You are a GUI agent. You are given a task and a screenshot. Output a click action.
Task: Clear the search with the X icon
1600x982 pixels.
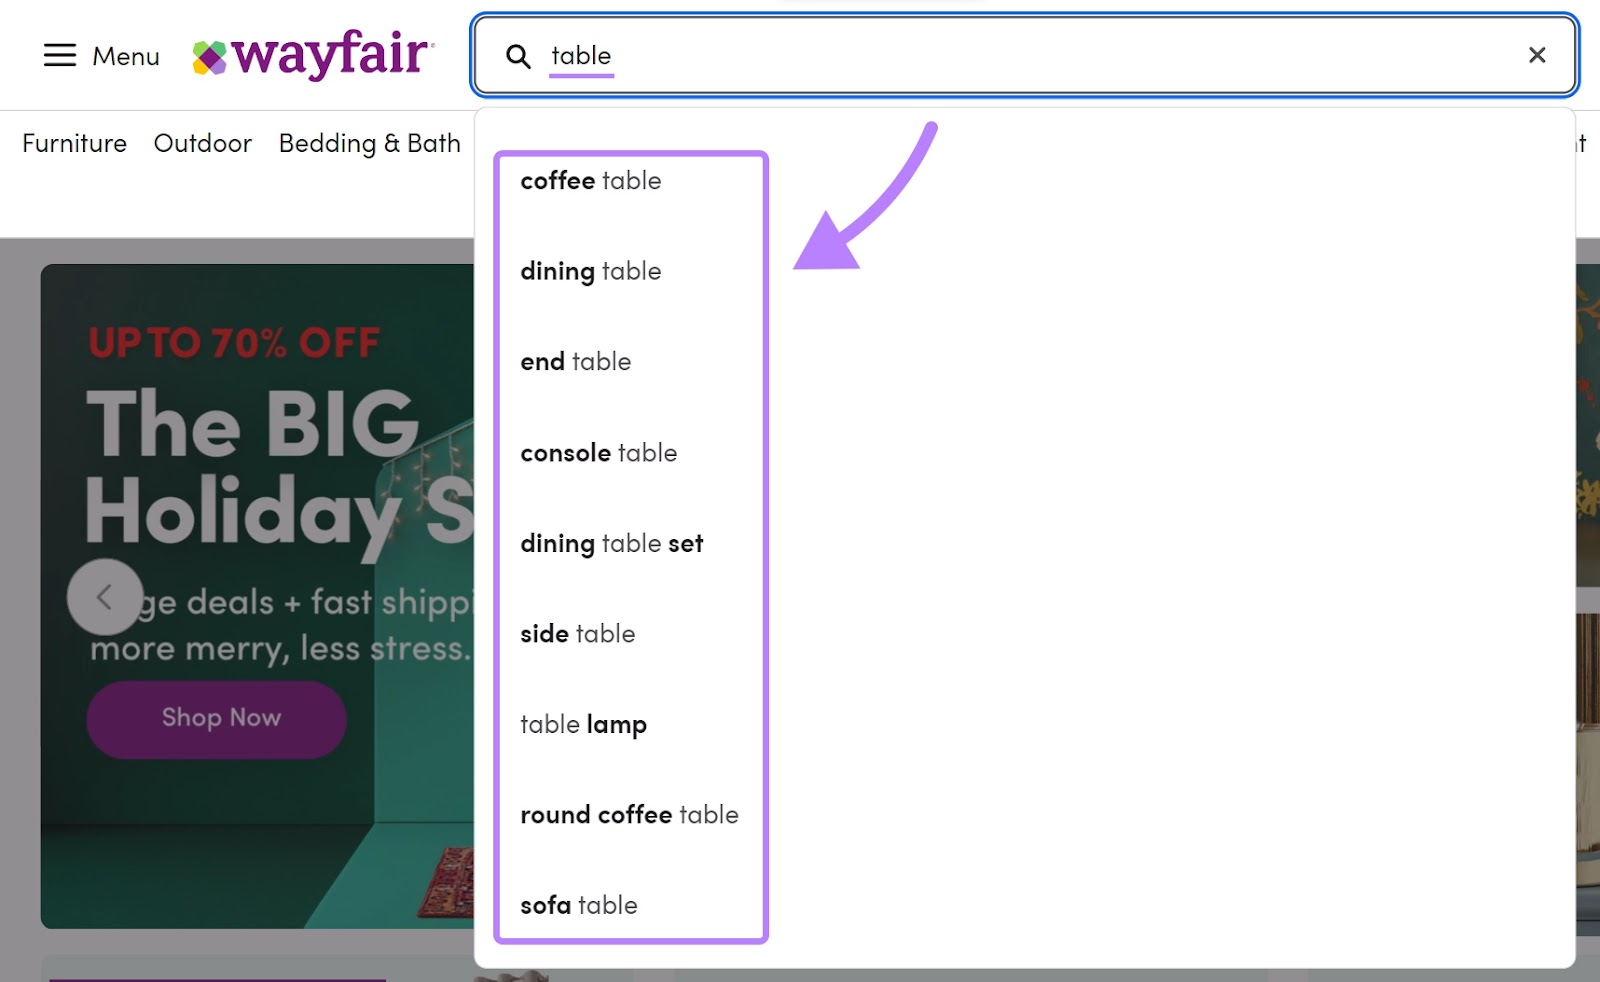[x=1537, y=55]
